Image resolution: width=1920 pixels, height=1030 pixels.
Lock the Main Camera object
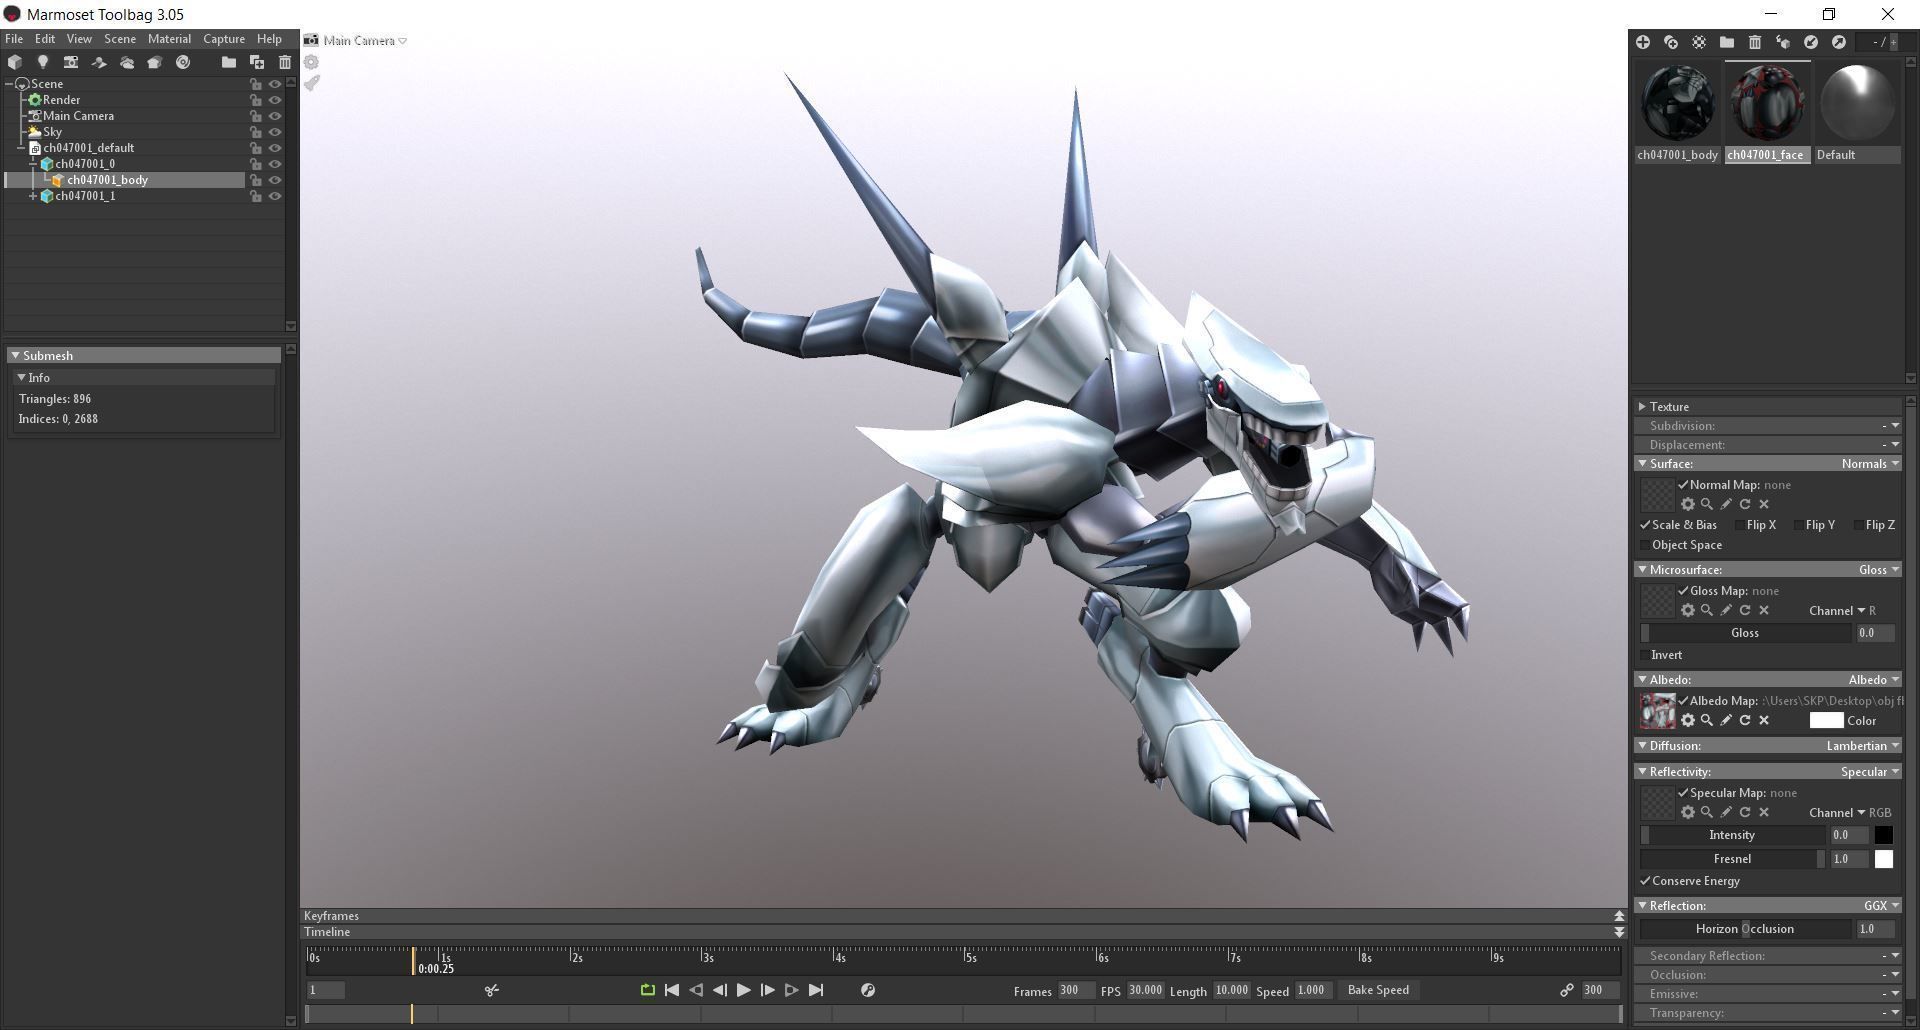click(x=256, y=116)
